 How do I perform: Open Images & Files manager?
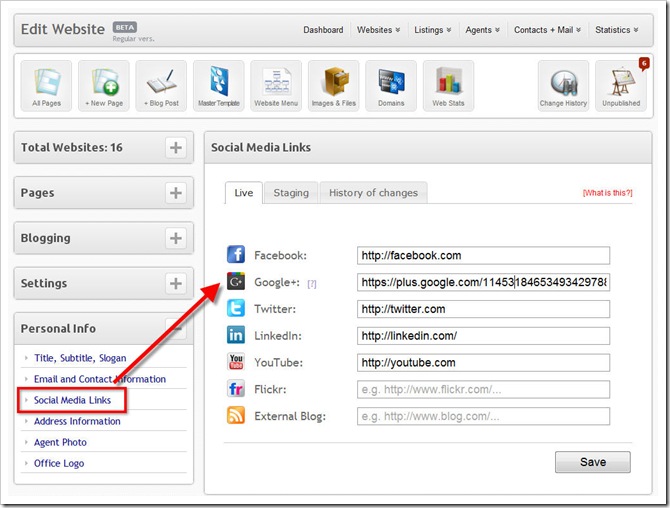[x=334, y=86]
